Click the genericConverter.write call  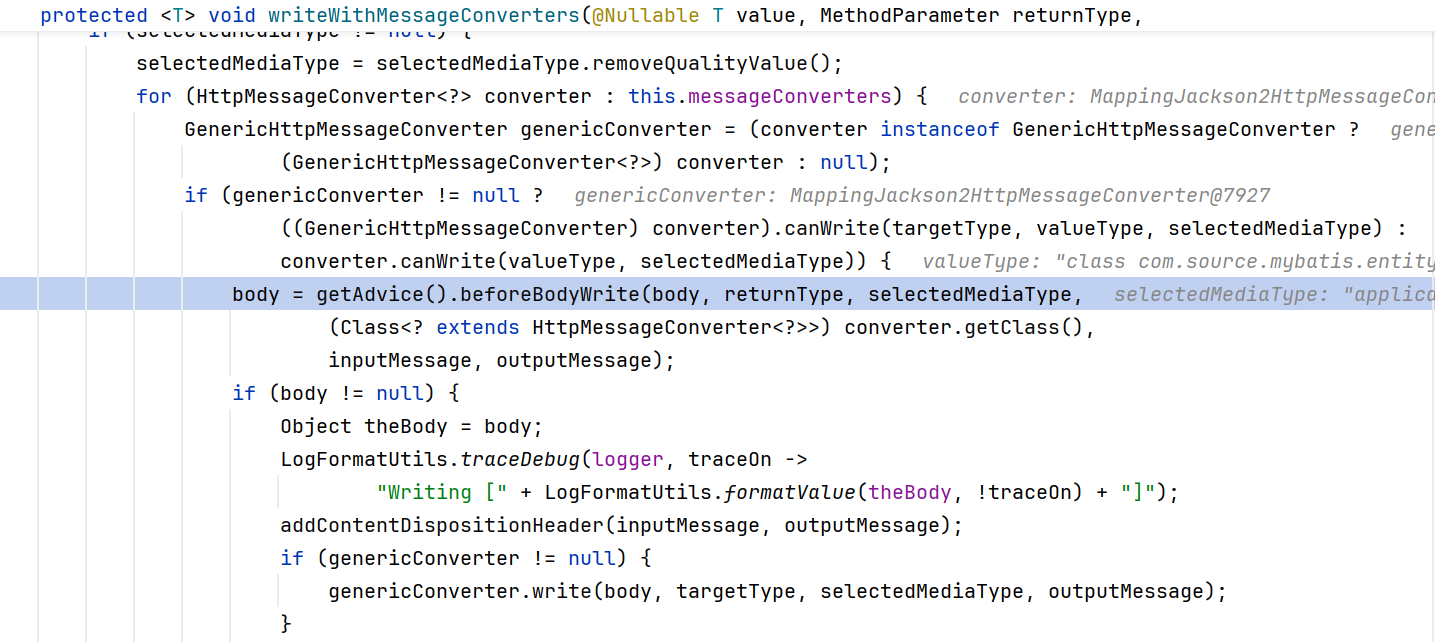[460, 591]
